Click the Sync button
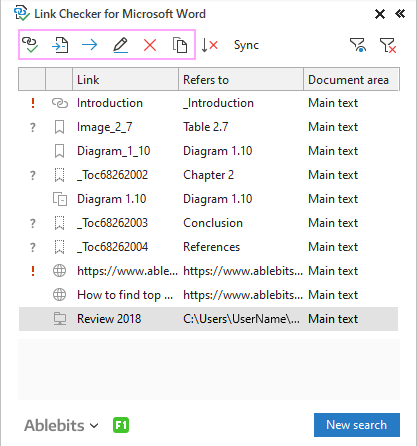The image size is (417, 446). 246,45
